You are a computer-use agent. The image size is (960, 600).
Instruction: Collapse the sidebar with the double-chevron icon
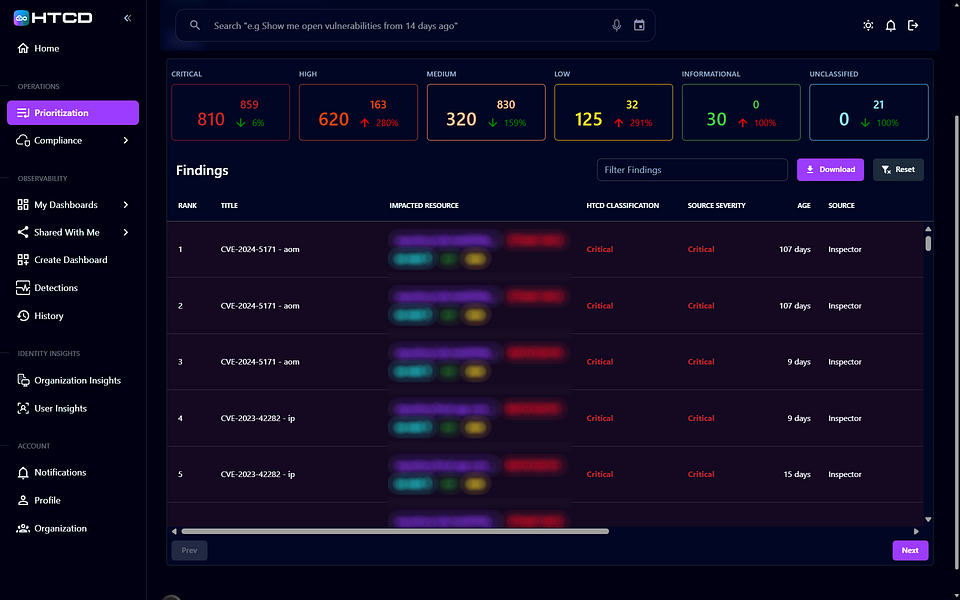pos(127,16)
